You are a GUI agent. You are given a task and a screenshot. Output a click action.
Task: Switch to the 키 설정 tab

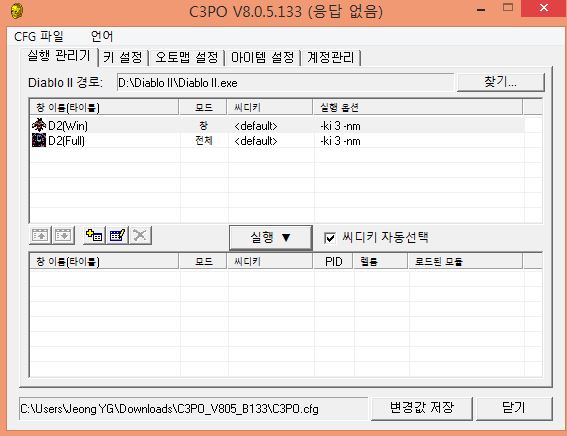coord(123,57)
